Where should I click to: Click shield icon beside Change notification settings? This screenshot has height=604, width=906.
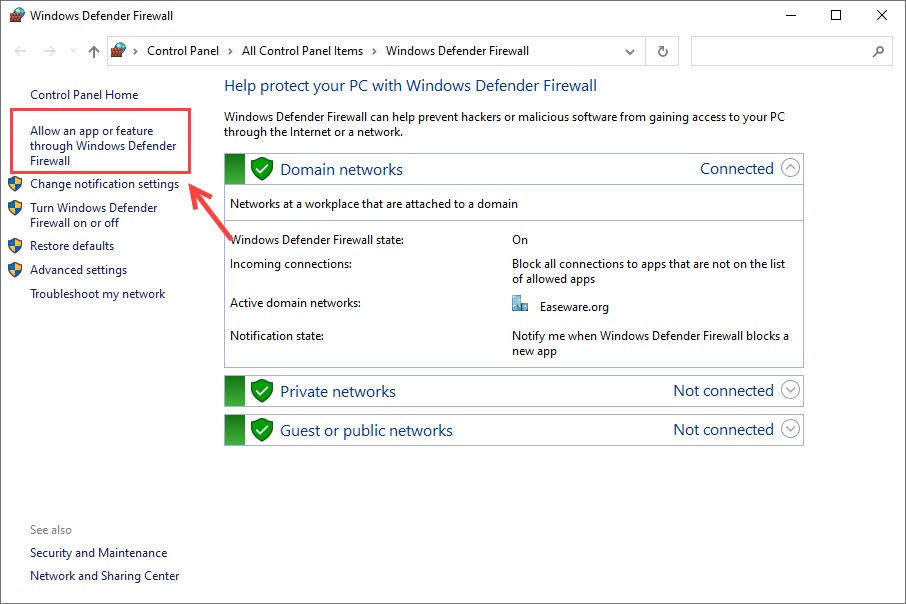(x=15, y=184)
